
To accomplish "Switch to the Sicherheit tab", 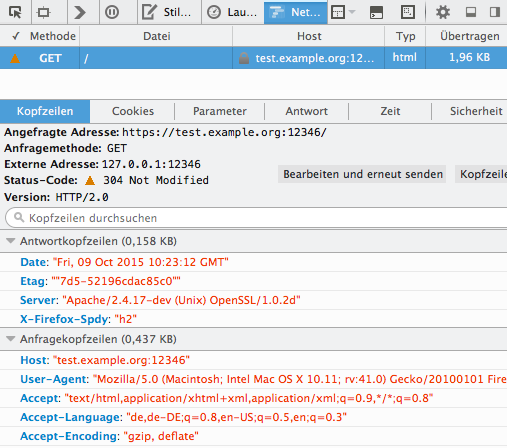I will point(476,111).
